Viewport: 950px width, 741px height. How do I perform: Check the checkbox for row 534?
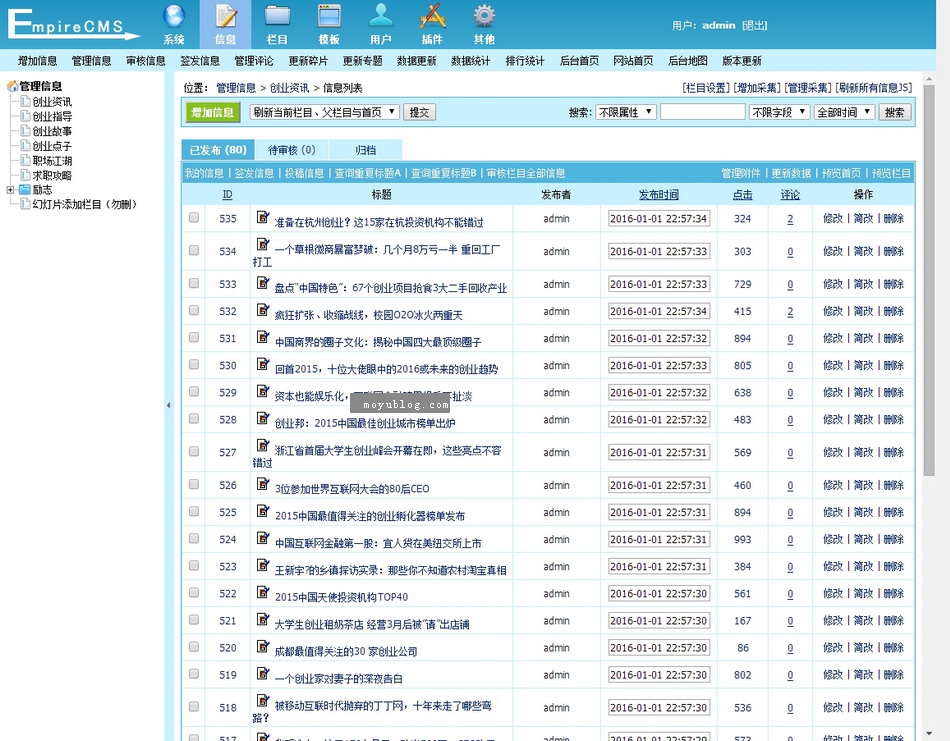click(194, 250)
